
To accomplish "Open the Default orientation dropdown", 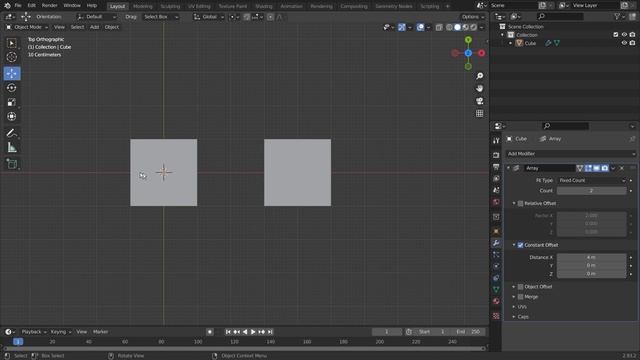I will pyautogui.click(x=97, y=17).
